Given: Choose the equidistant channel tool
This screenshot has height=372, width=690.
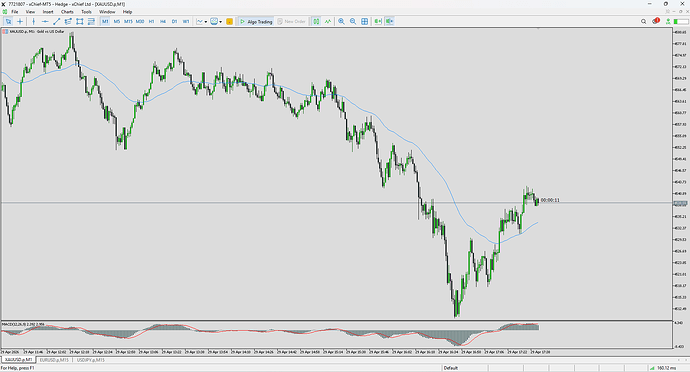Looking at the screenshot, I should coord(68,21).
